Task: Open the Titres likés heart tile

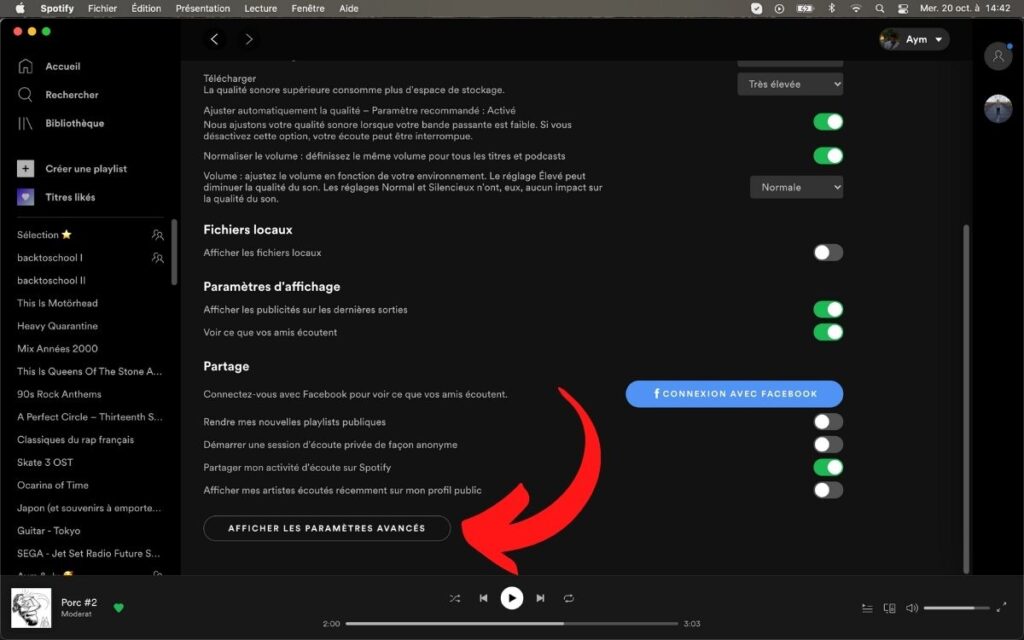Action: pos(25,197)
